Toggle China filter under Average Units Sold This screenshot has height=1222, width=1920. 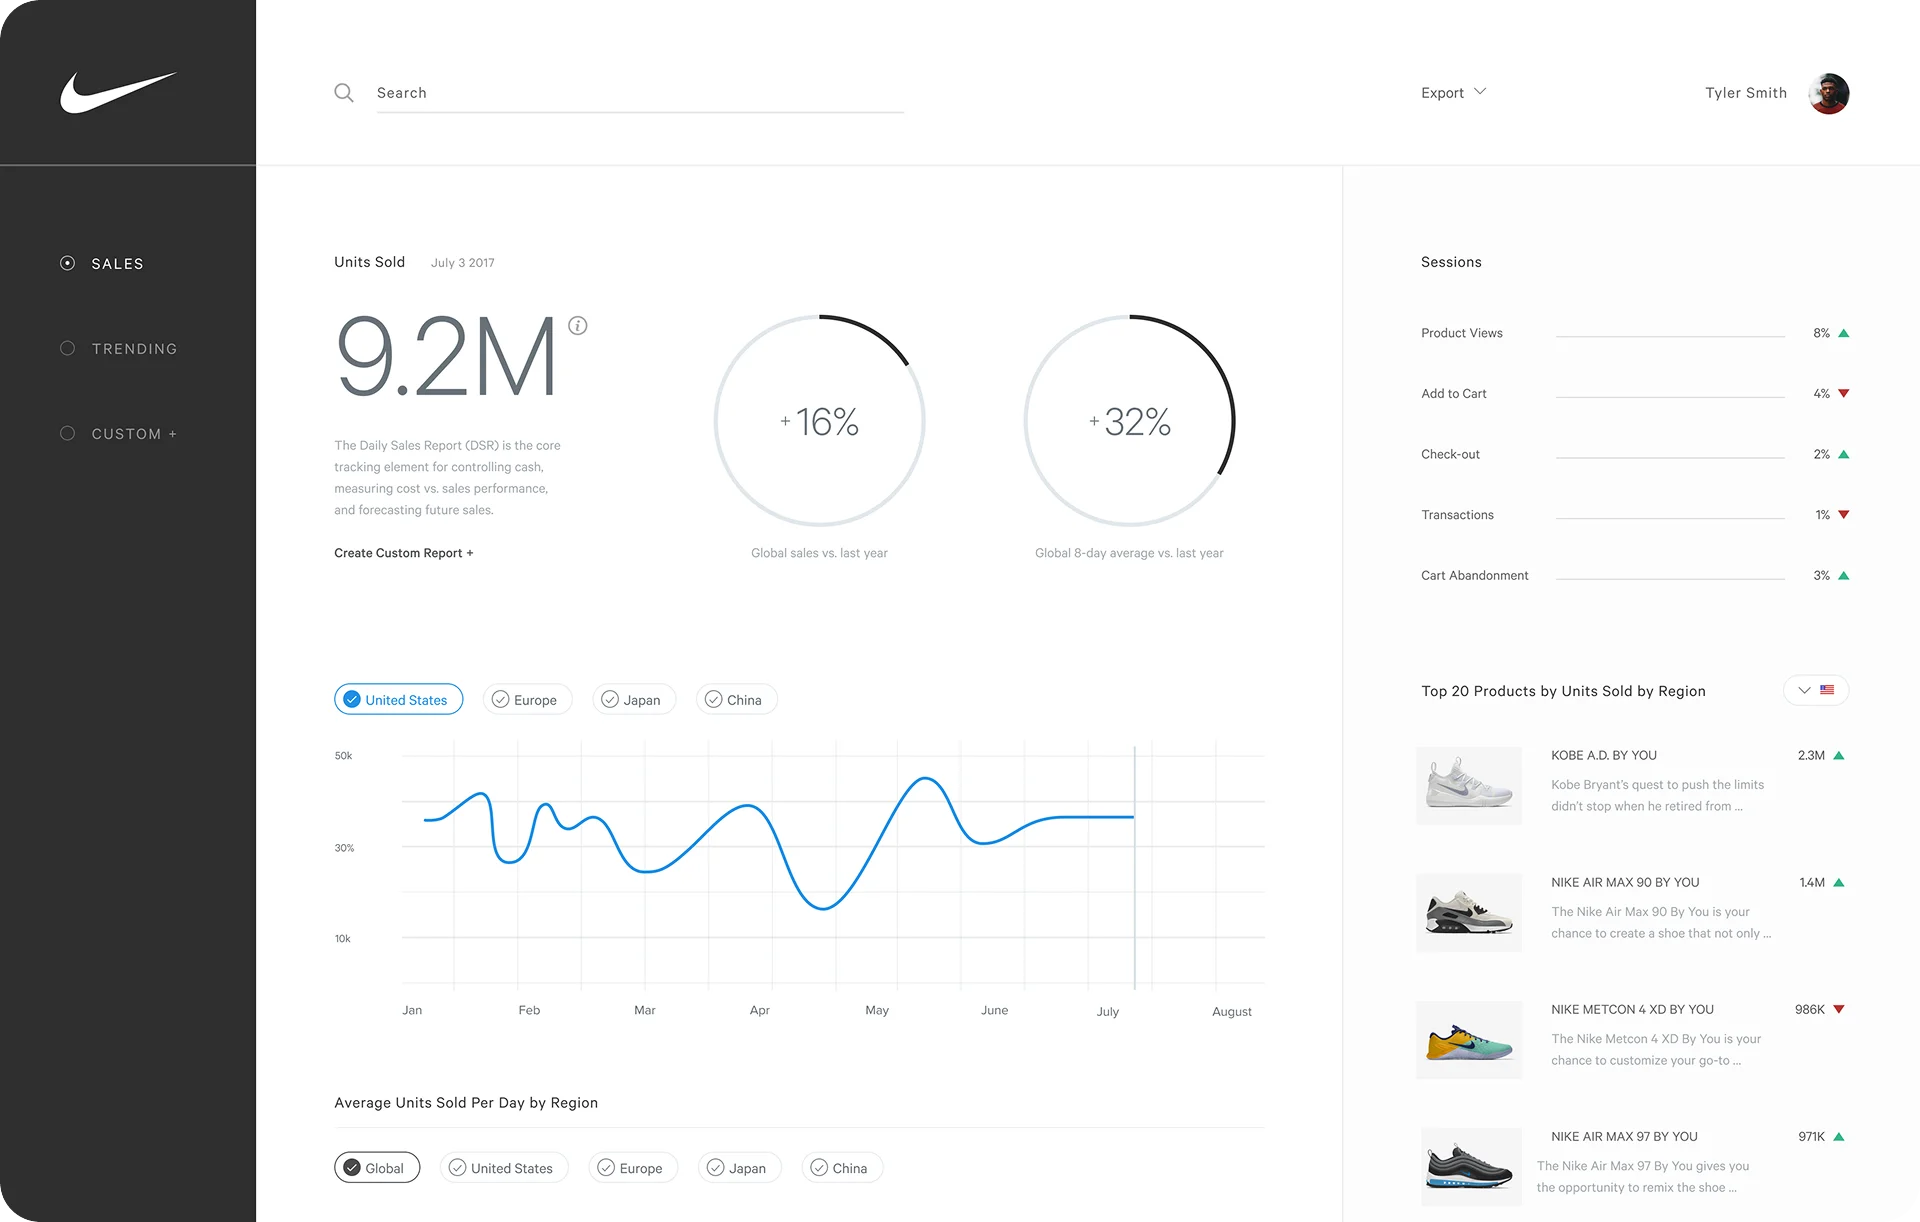pyautogui.click(x=842, y=1167)
